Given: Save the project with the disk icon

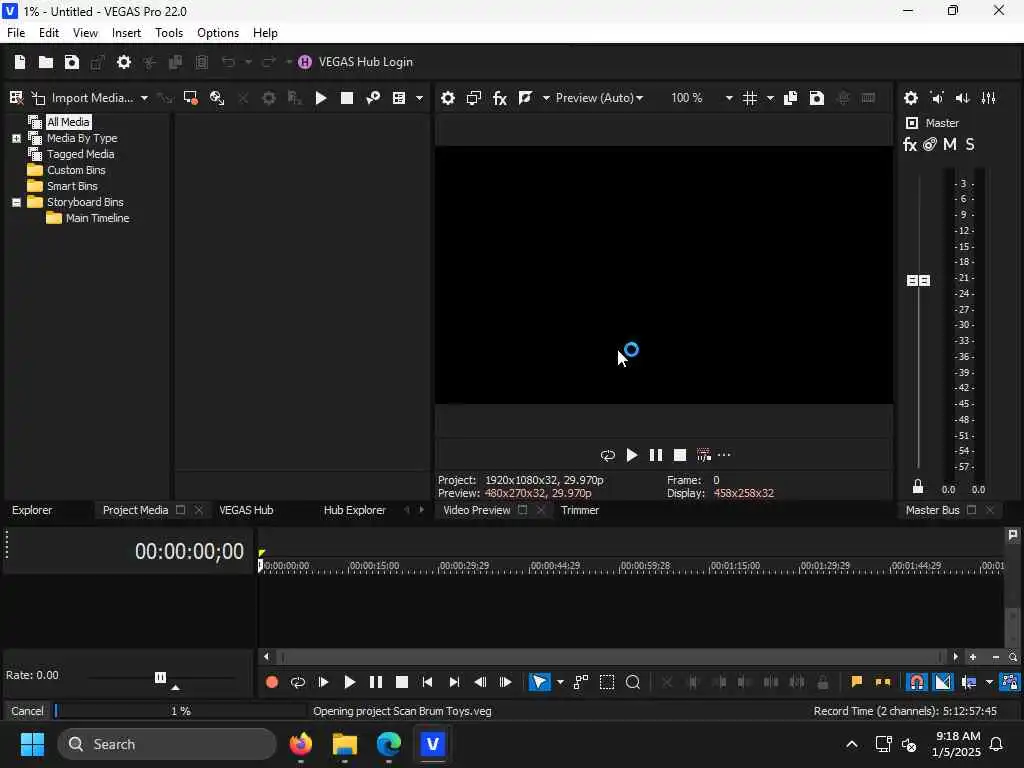Looking at the screenshot, I should coord(72,62).
